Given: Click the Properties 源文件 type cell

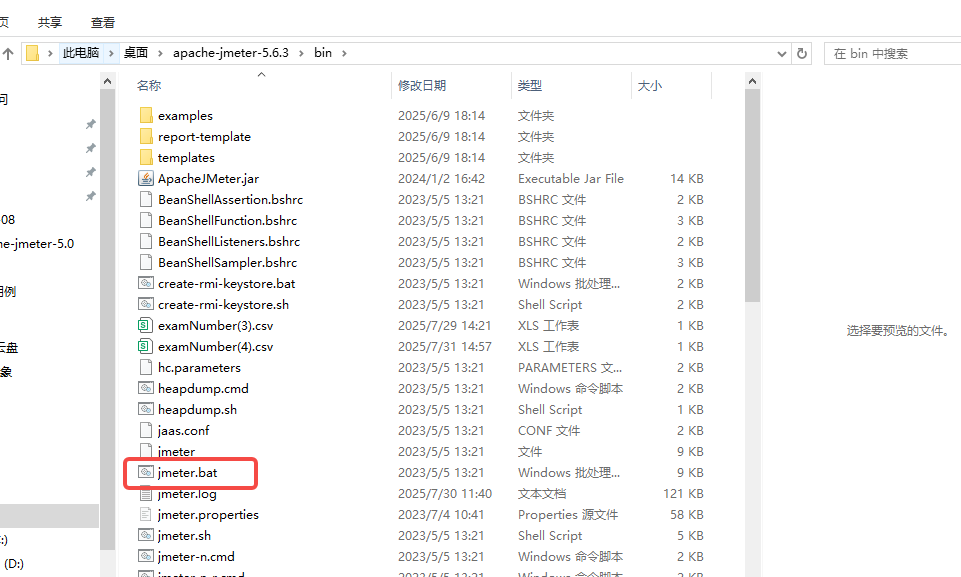Looking at the screenshot, I should (568, 514).
